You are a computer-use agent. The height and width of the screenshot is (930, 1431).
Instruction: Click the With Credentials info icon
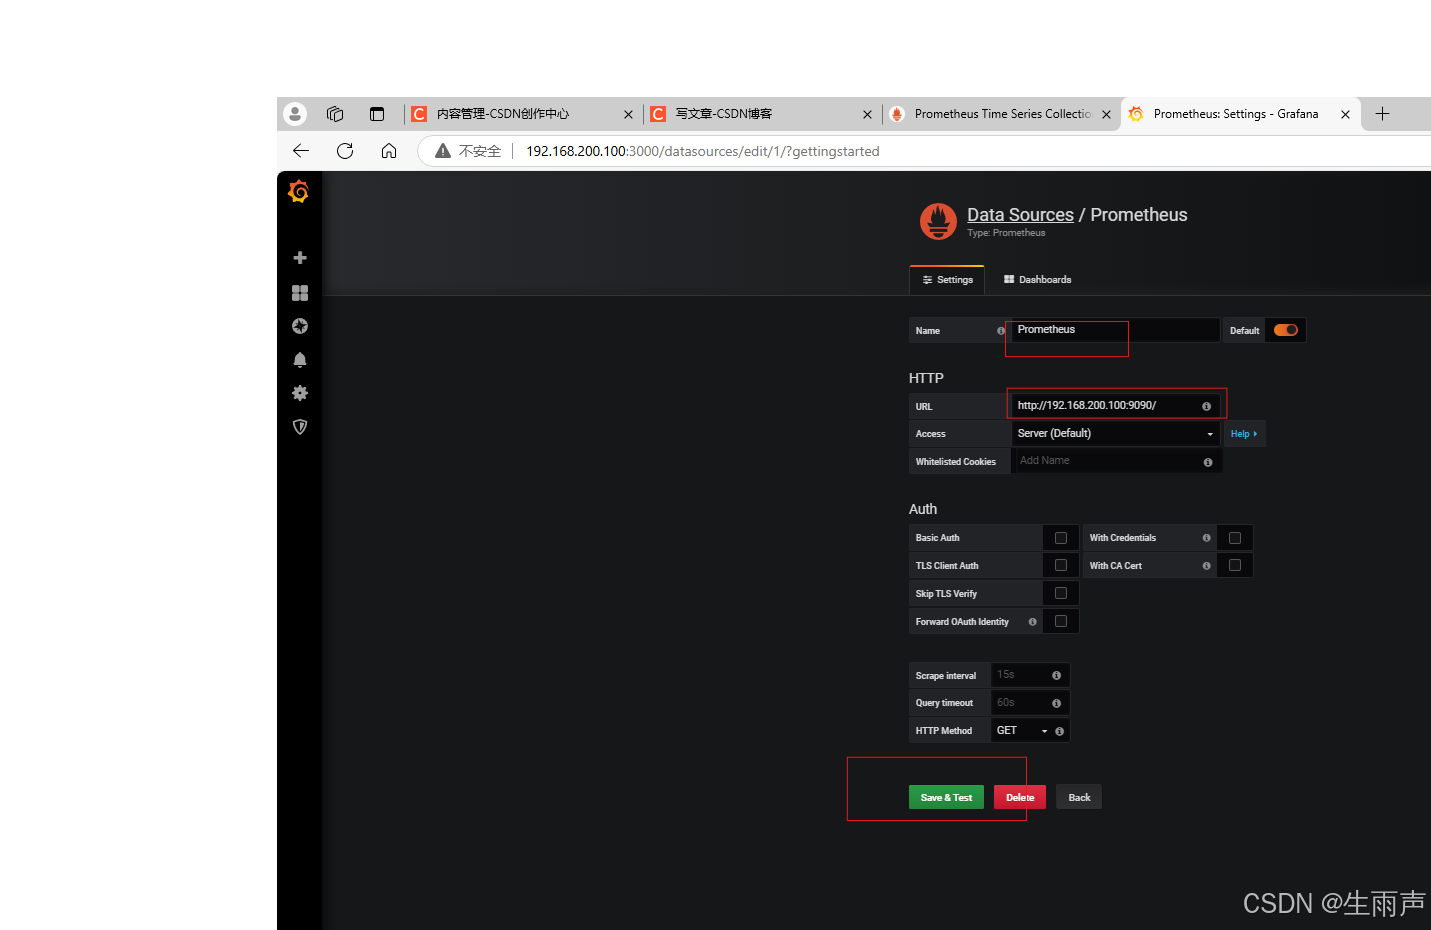[1206, 538]
